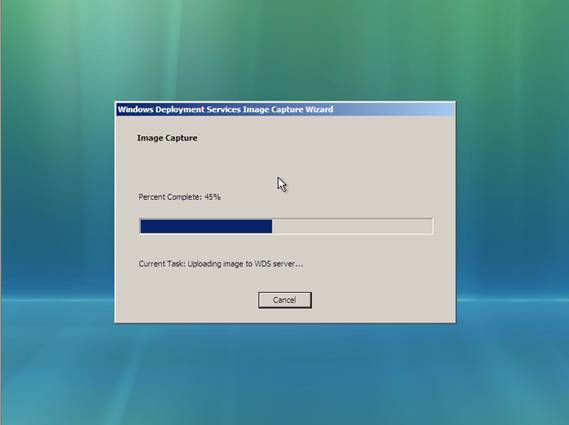Click the Cancel button

[x=284, y=300]
